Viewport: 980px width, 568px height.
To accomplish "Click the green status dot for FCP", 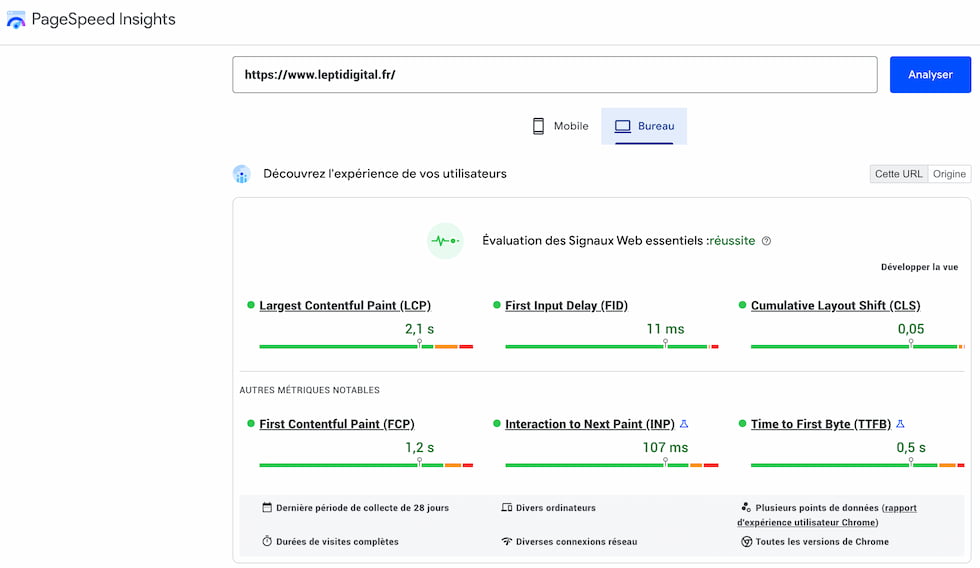I will pyautogui.click(x=251, y=424).
